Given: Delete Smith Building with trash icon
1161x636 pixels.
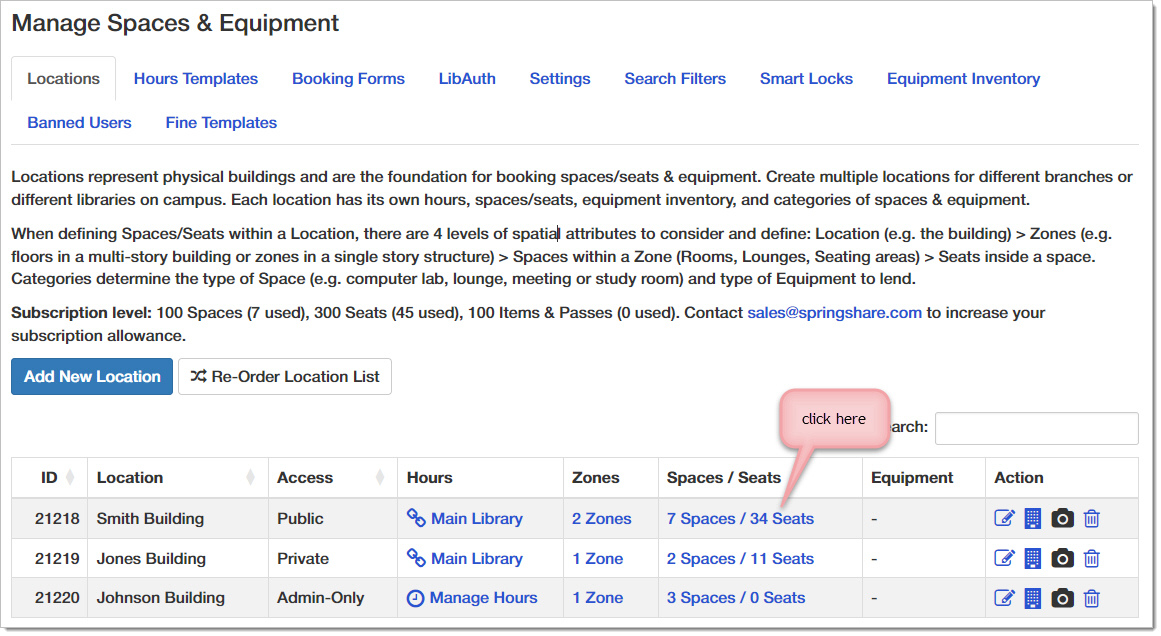Looking at the screenshot, I should click(1092, 518).
